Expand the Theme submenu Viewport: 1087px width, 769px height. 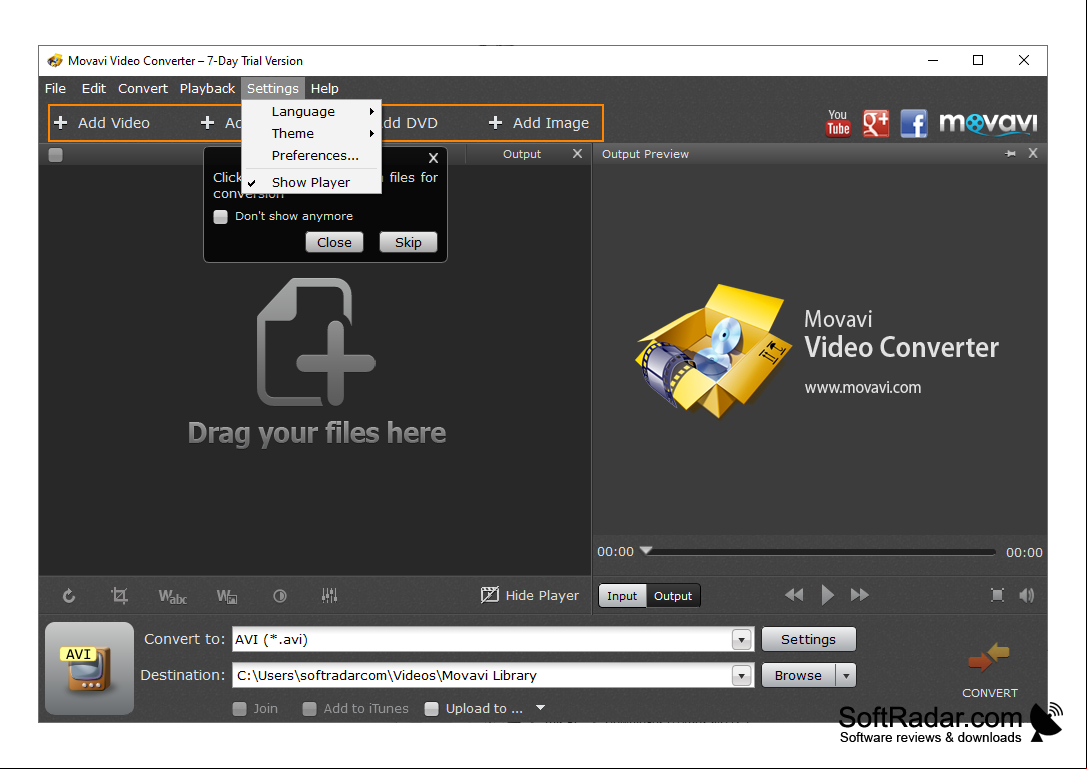(x=311, y=133)
